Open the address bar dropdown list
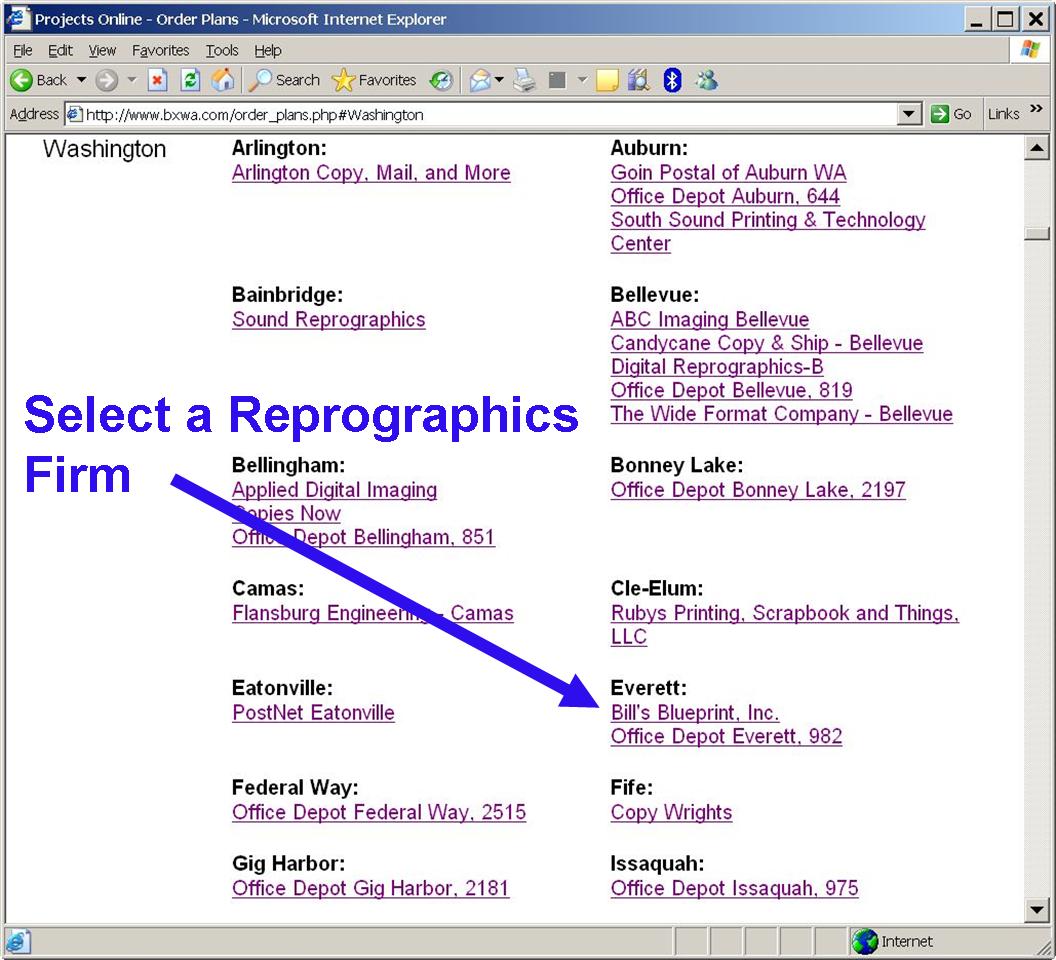 click(909, 115)
